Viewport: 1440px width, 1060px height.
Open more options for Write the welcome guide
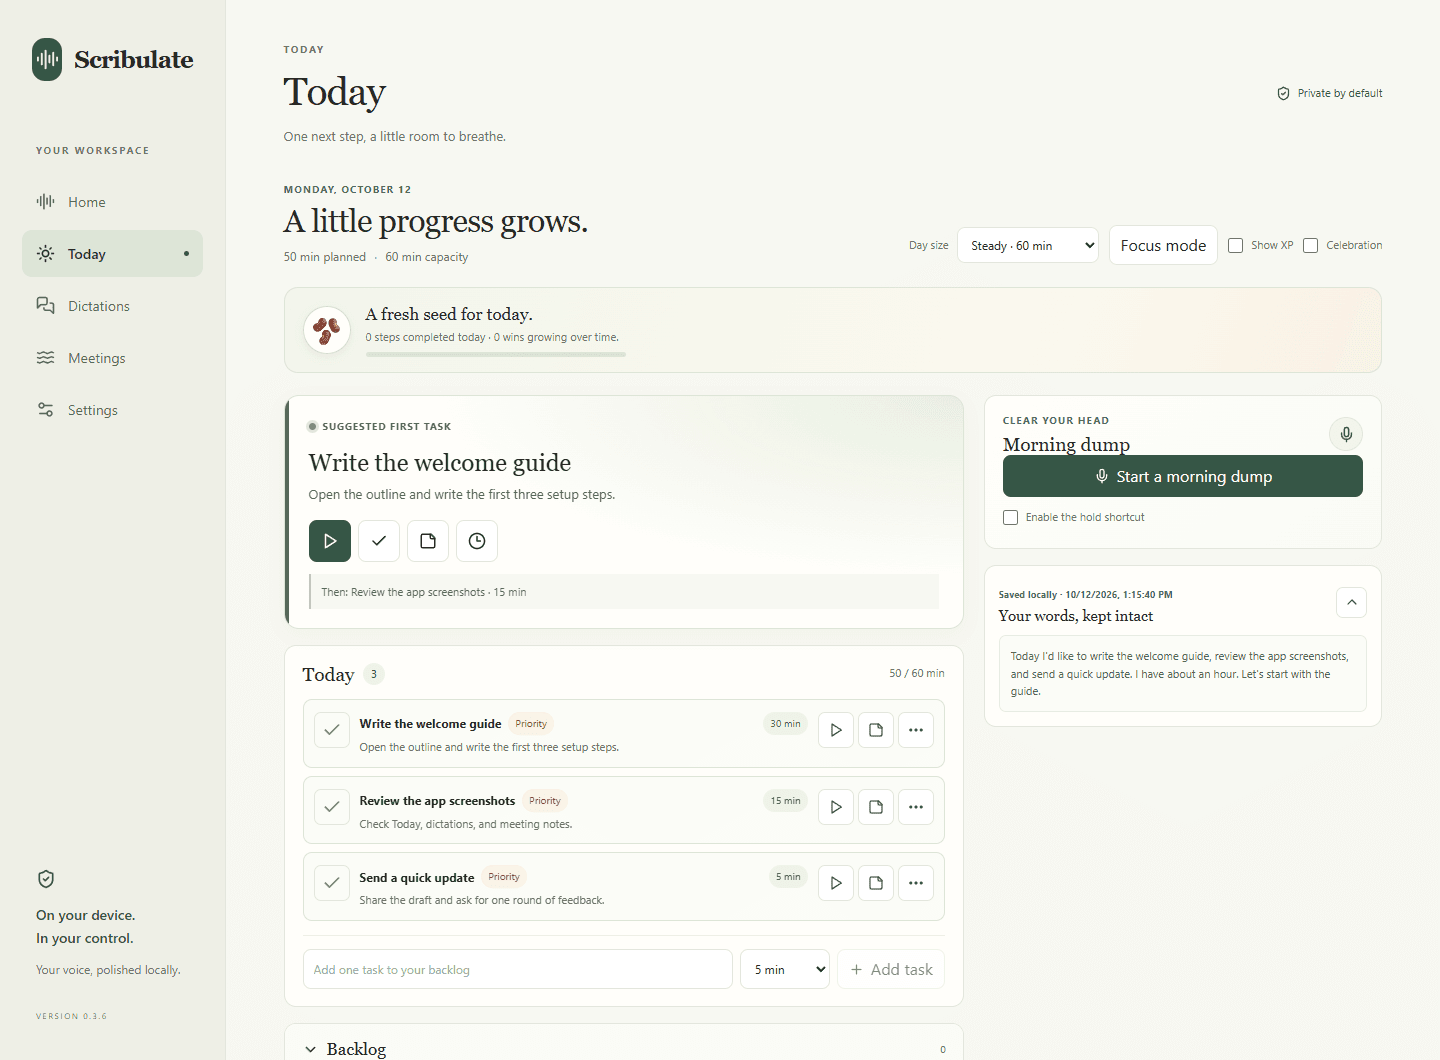[x=916, y=730]
